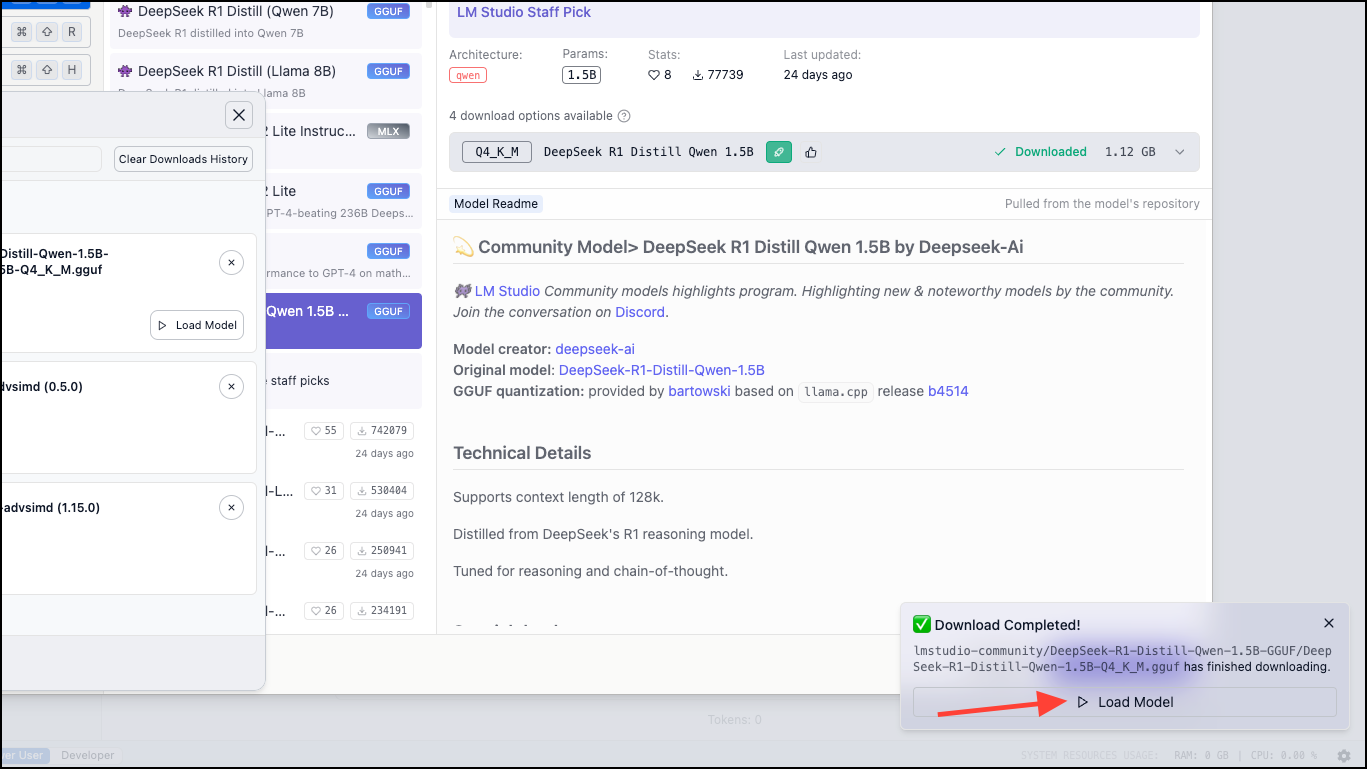Image resolution: width=1367 pixels, height=769 pixels.
Task: Select the Q4_K_M quantization badge
Action: [x=497, y=152]
